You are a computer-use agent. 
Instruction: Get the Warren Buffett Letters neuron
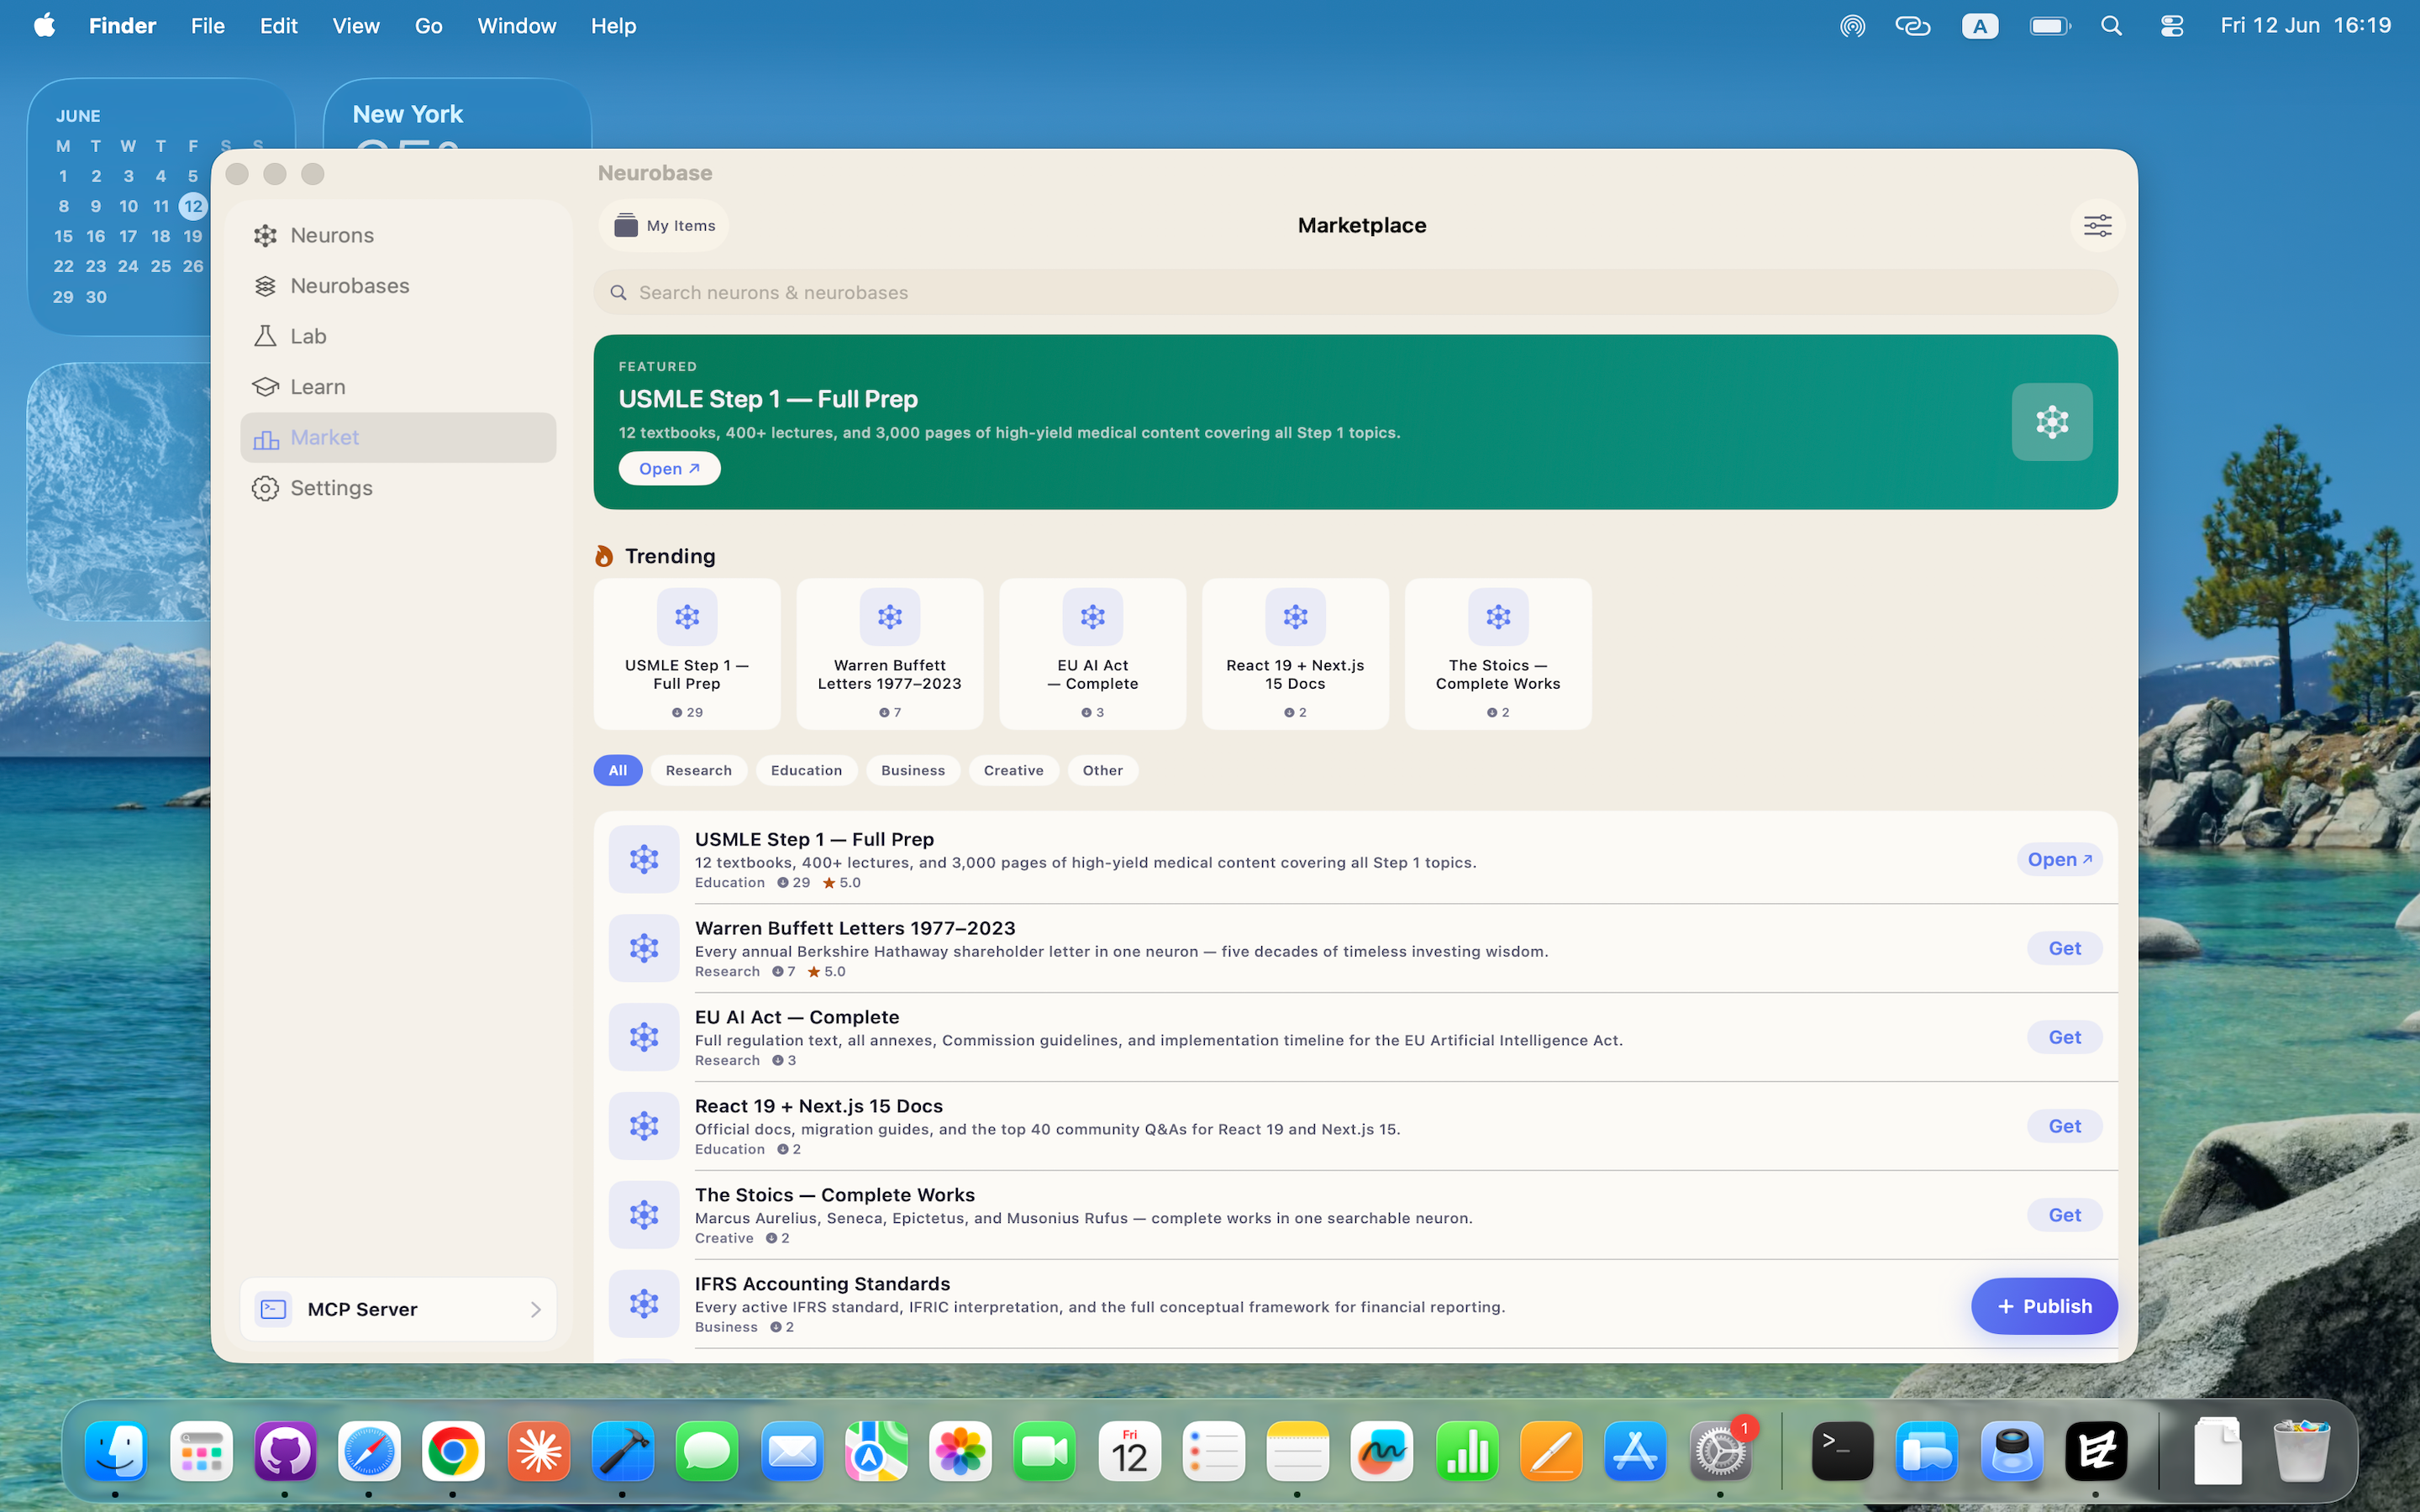click(x=2064, y=948)
